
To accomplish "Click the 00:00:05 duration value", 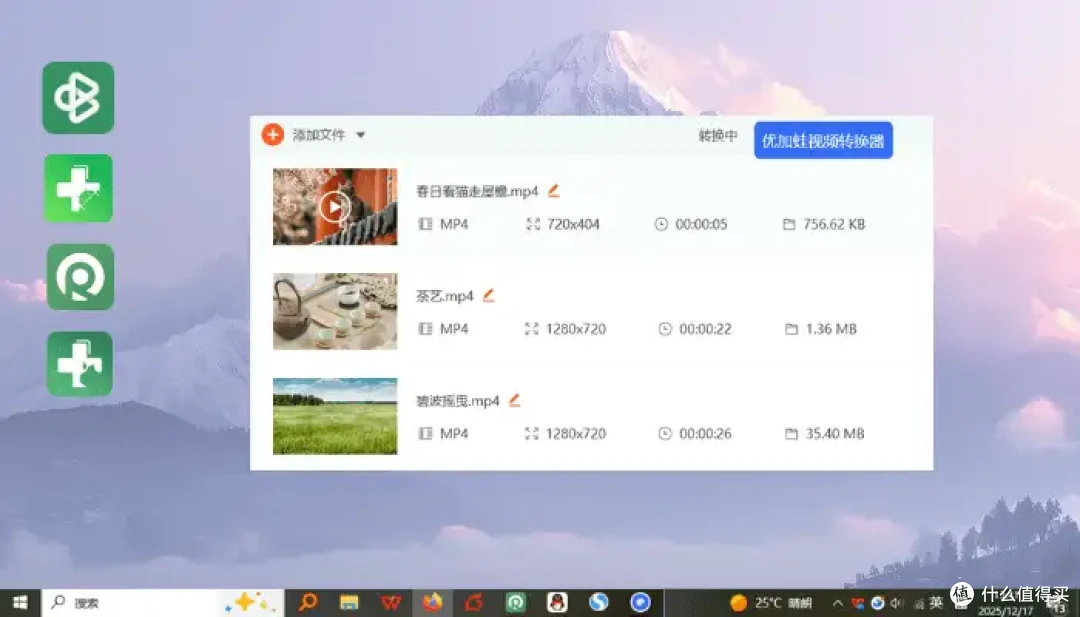I will point(701,224).
